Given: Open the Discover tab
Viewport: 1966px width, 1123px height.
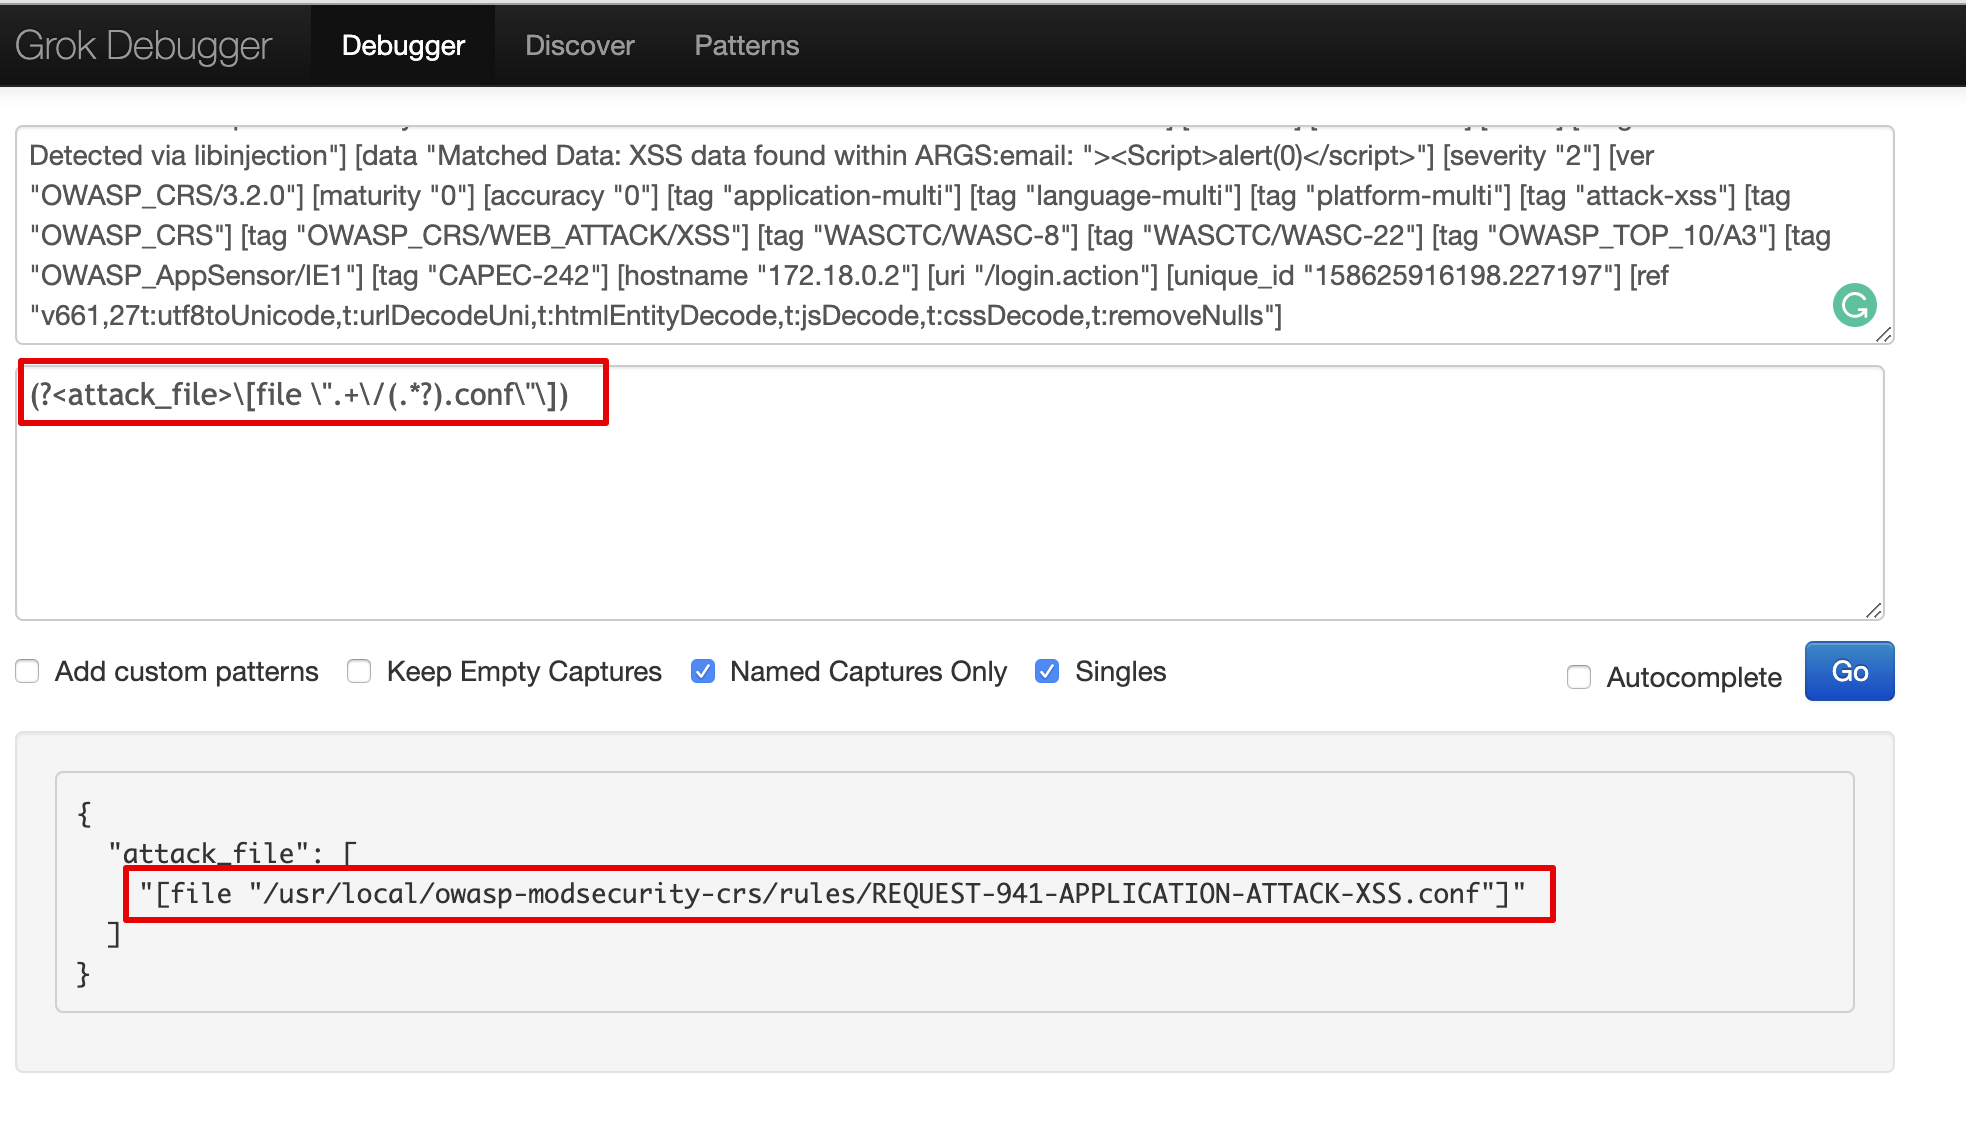Looking at the screenshot, I should [x=579, y=45].
